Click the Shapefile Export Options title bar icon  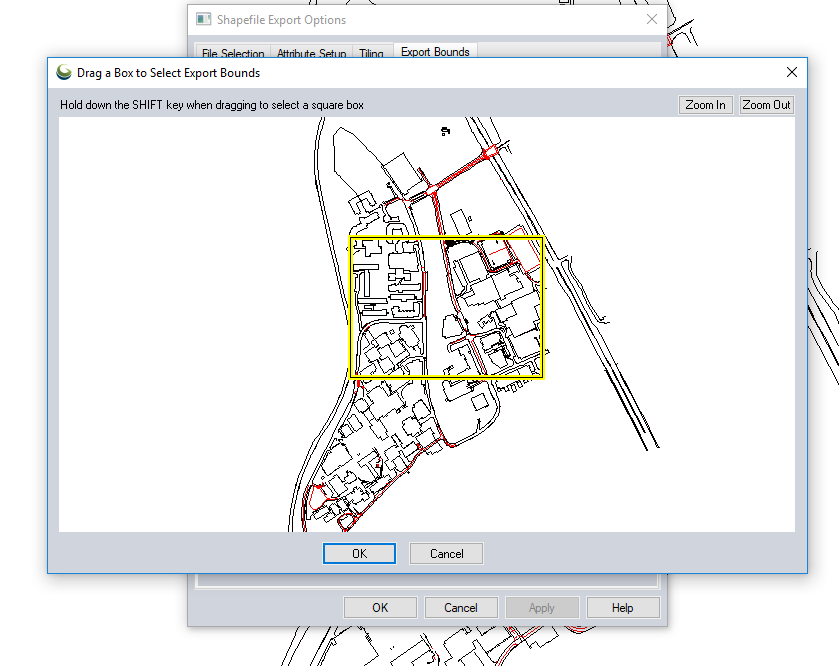pos(204,19)
